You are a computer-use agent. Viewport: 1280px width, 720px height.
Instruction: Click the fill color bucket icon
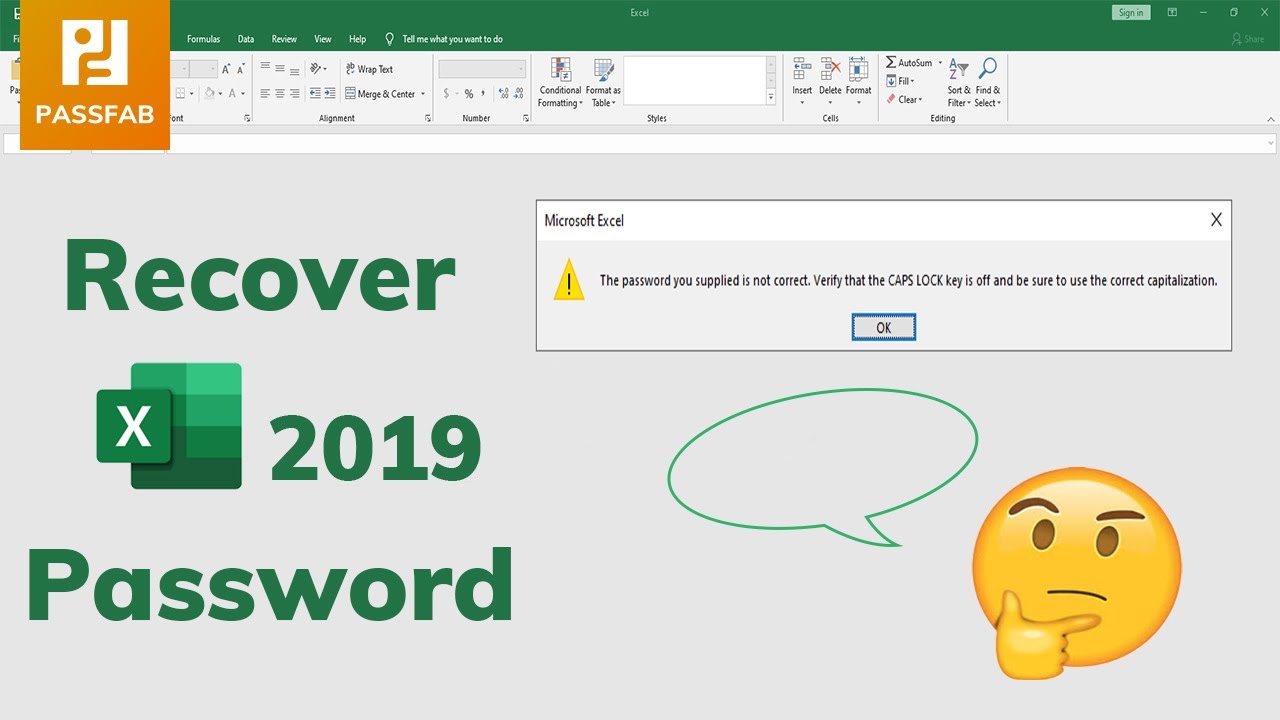pyautogui.click(x=210, y=93)
